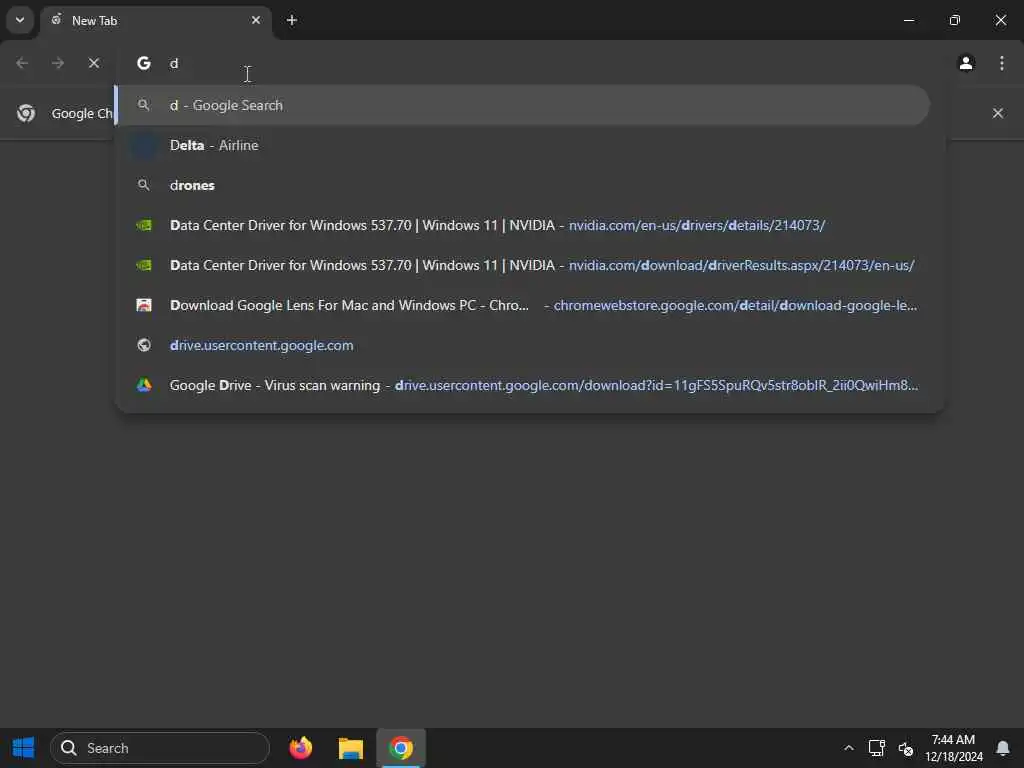
Task: Click the Google Drive triangle icon
Action: pos(144,385)
